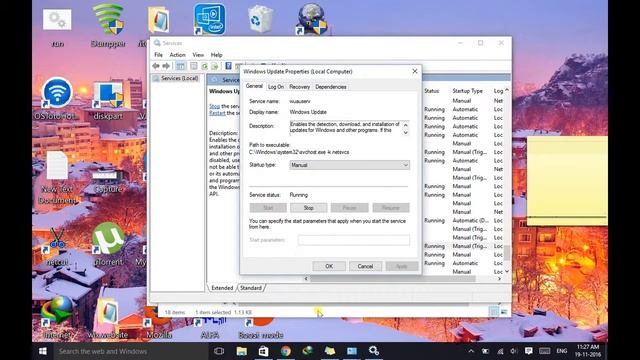This screenshot has width=640, height=360.
Task: Switch to the Log On tab
Action: pyautogui.click(x=276, y=87)
